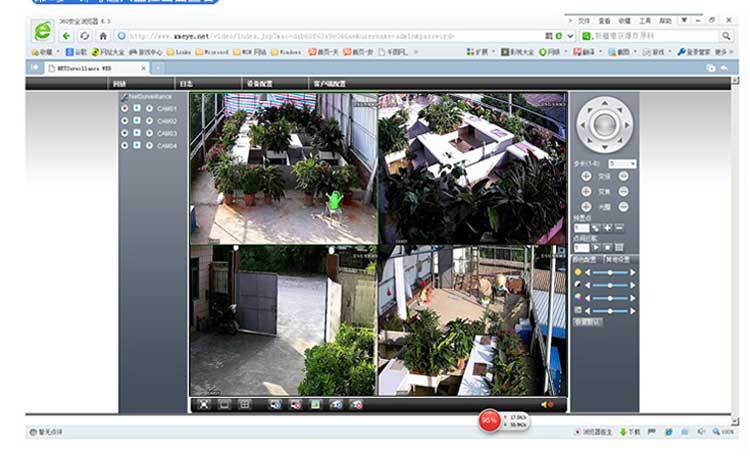The image size is (750, 460).
Task: Open the 日志 log tab
Action: (186, 84)
